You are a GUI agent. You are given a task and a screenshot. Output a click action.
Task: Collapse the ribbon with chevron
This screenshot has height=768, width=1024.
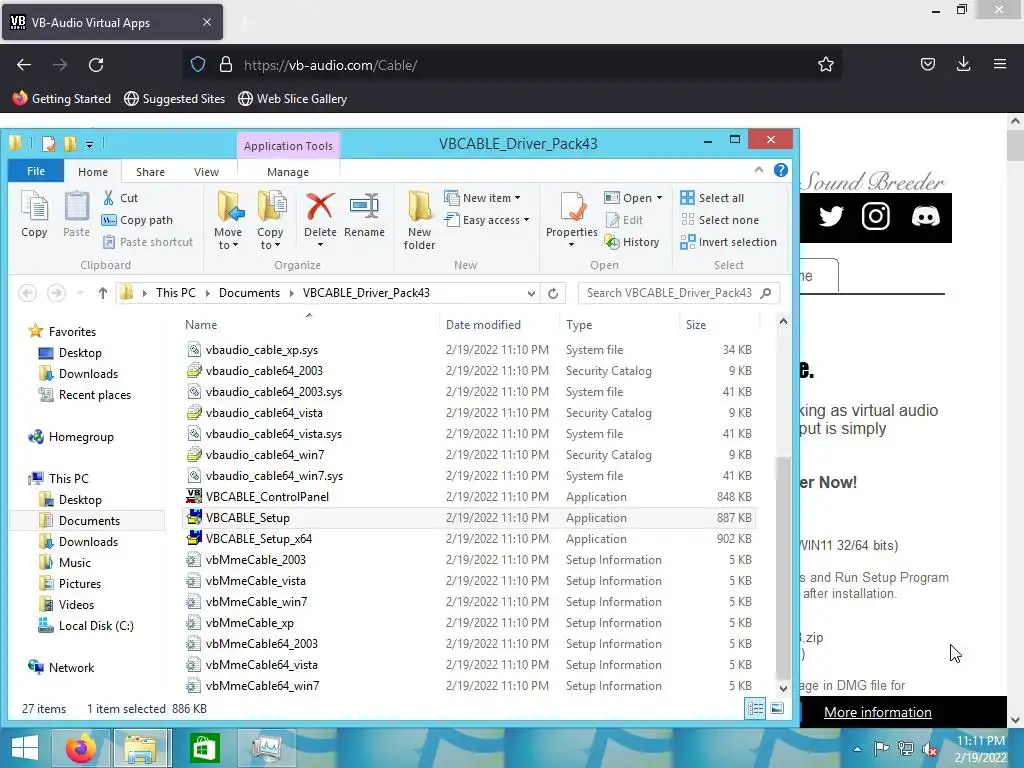pyautogui.click(x=758, y=170)
